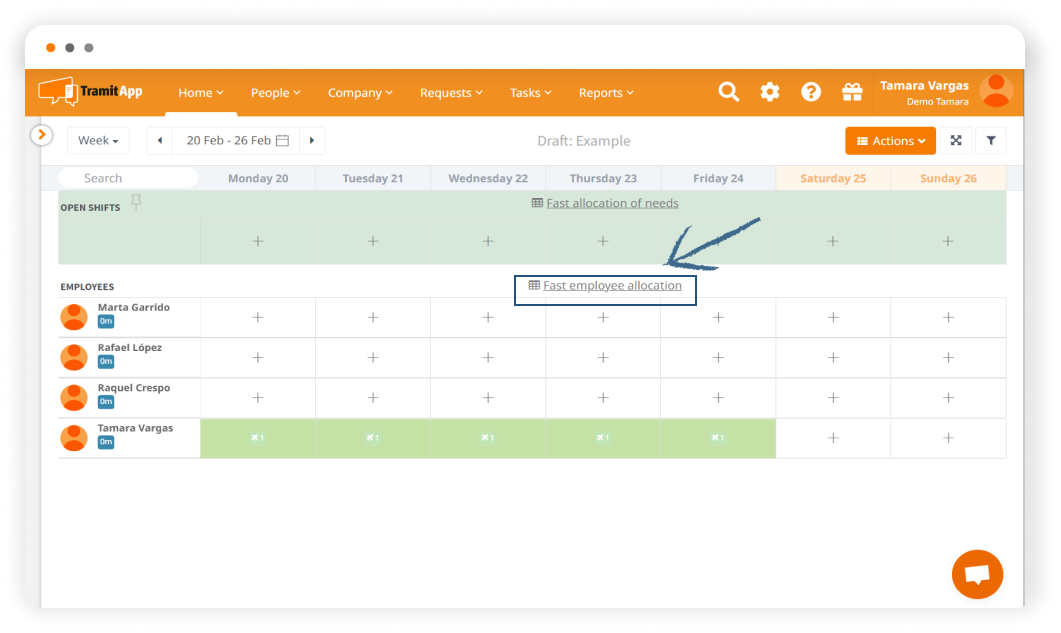Image resolution: width=1061 pixels, height=633 pixels.
Task: Open the gift box icon
Action: (x=852, y=92)
